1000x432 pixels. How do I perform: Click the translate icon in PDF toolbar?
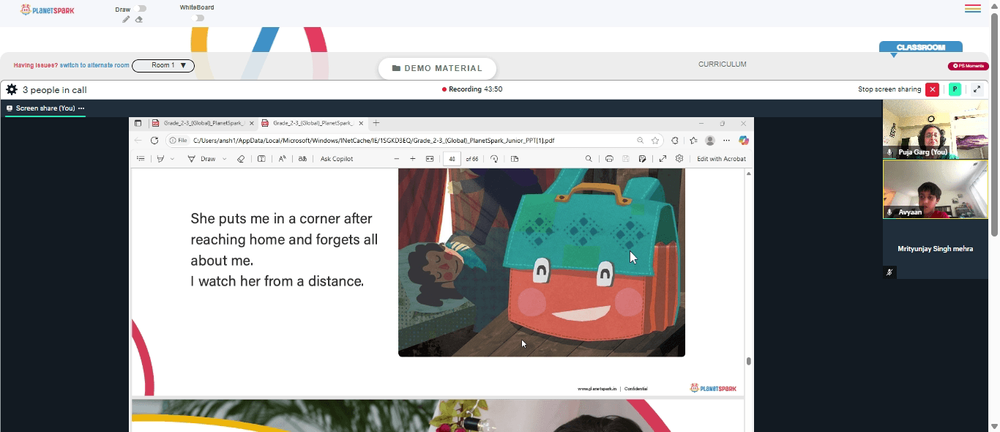[x=303, y=159]
